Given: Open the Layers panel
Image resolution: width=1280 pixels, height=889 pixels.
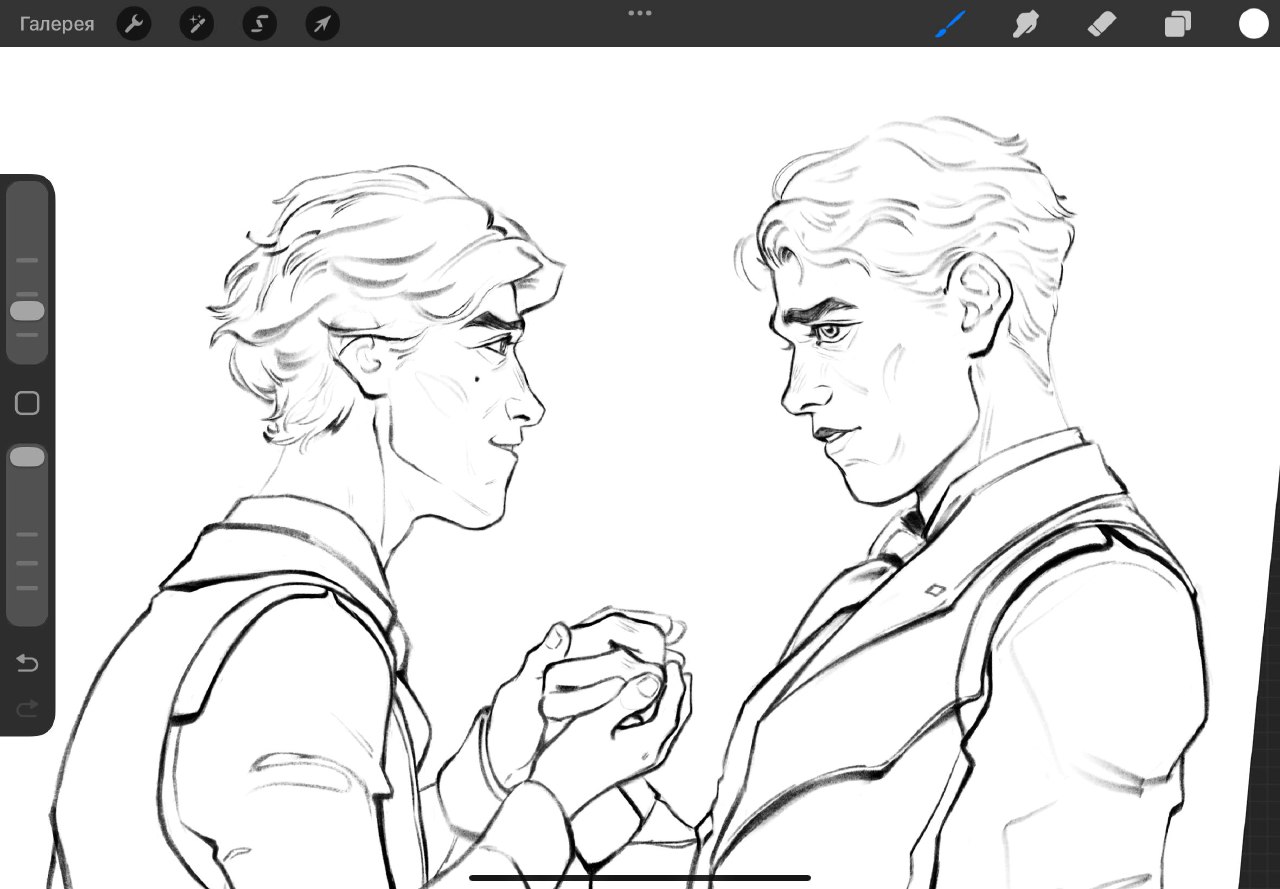Looking at the screenshot, I should coord(1178,24).
